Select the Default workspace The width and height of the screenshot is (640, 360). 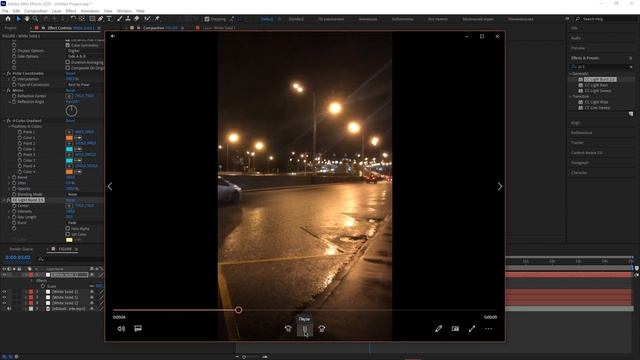pyautogui.click(x=267, y=19)
